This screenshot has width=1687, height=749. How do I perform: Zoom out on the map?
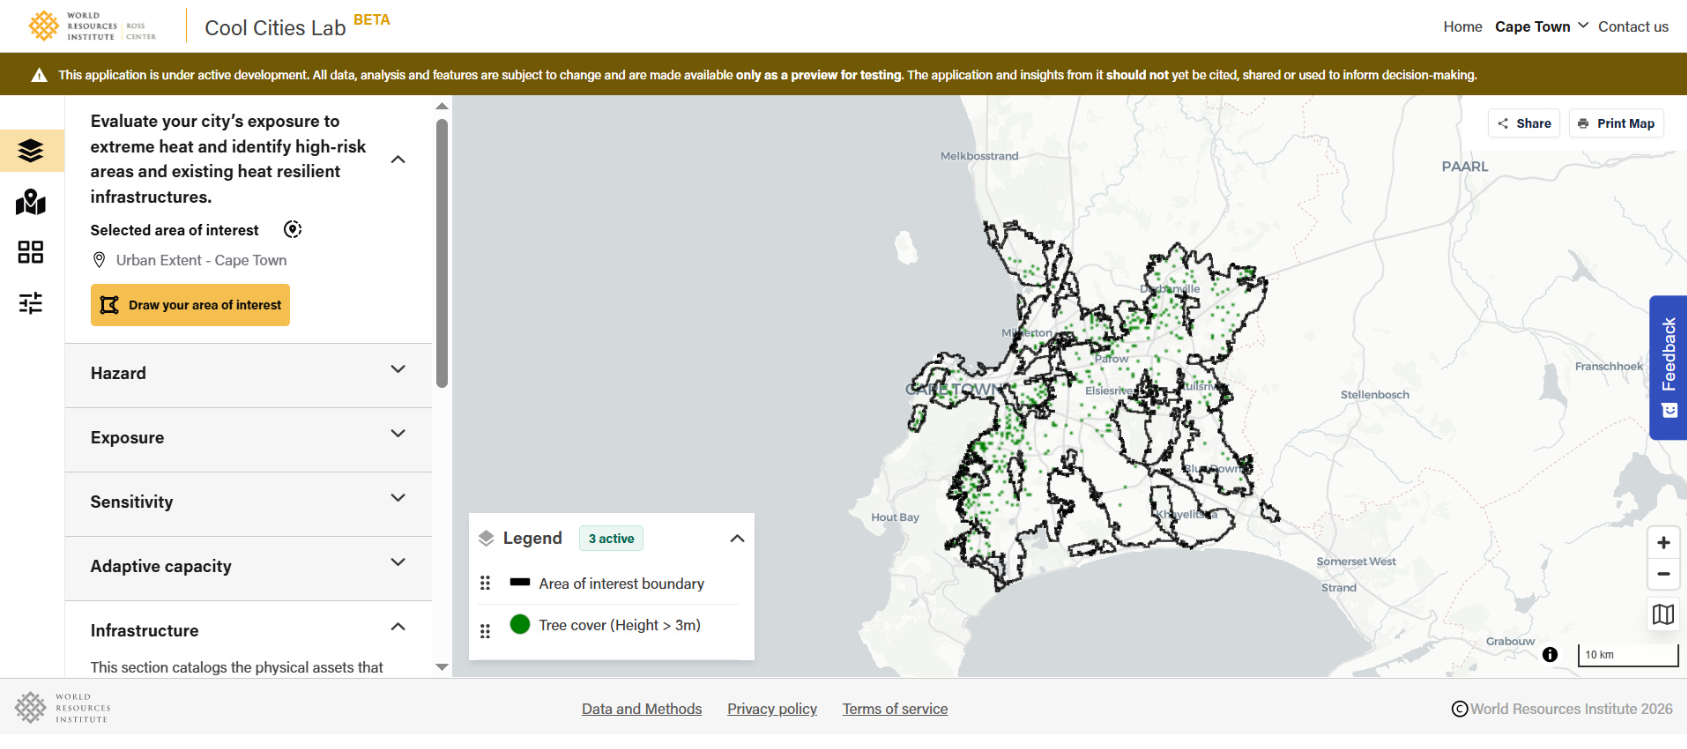[1663, 574]
